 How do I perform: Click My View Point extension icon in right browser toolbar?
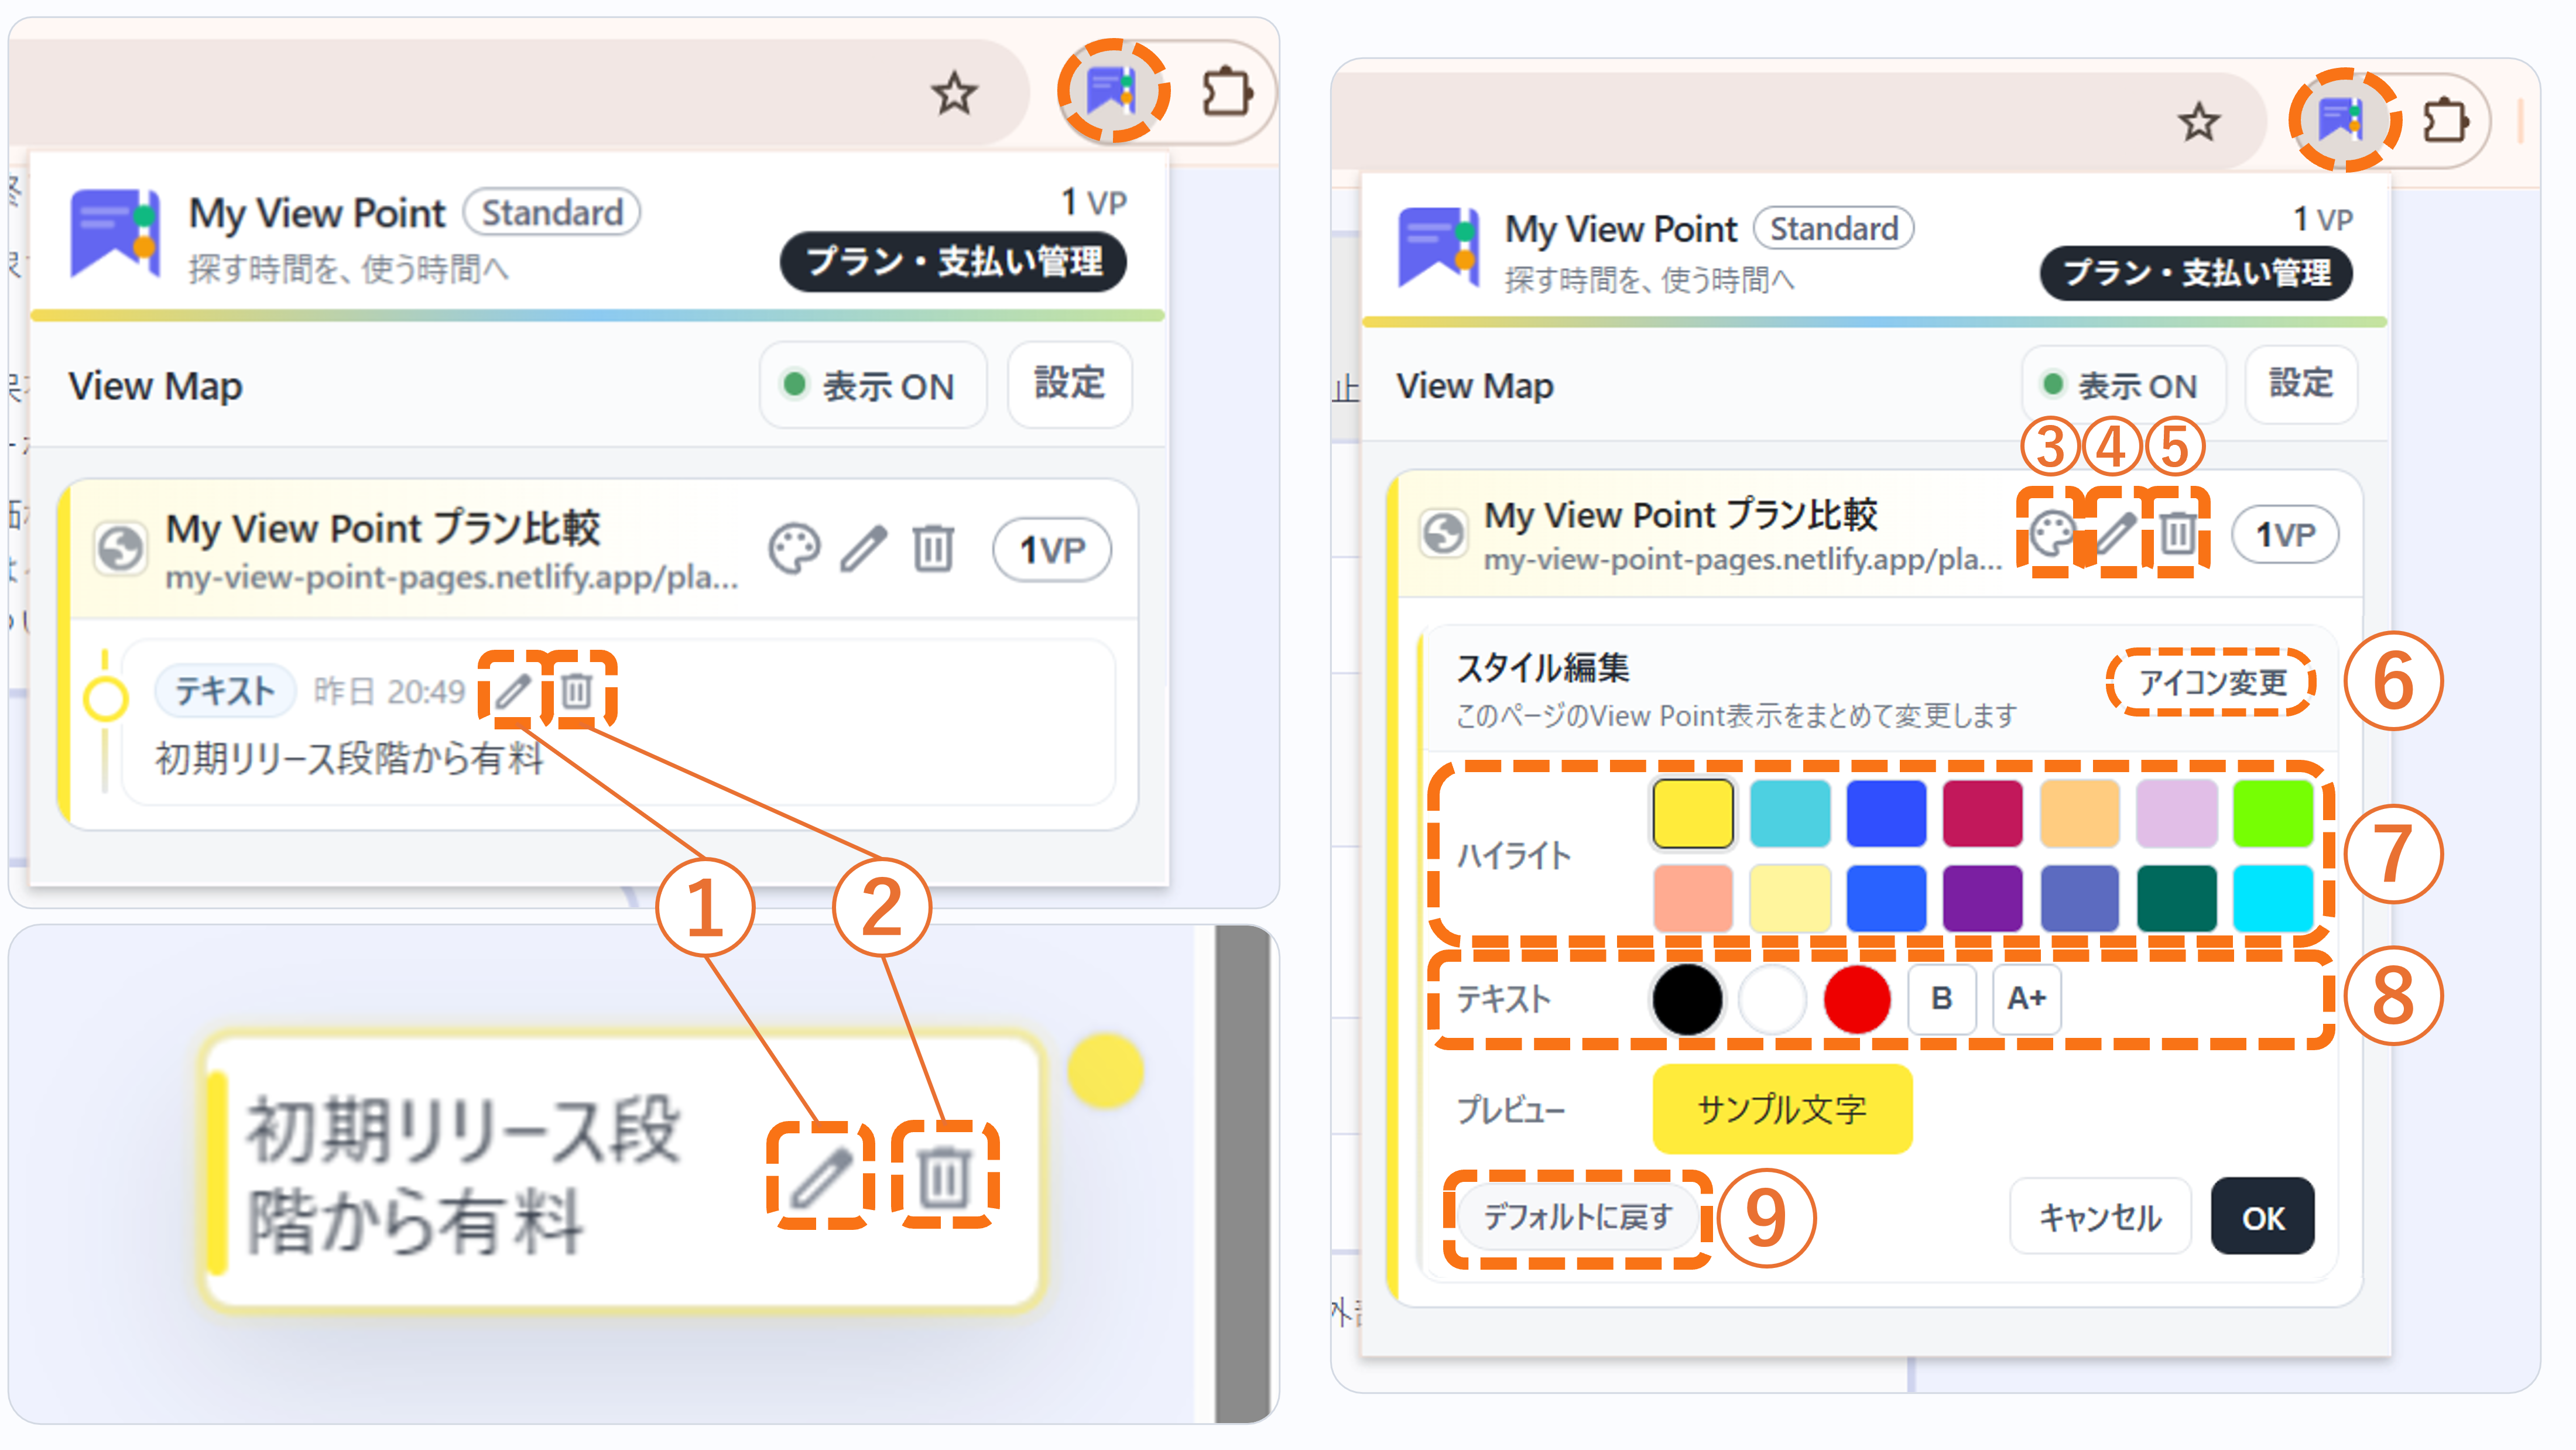click(x=2342, y=120)
